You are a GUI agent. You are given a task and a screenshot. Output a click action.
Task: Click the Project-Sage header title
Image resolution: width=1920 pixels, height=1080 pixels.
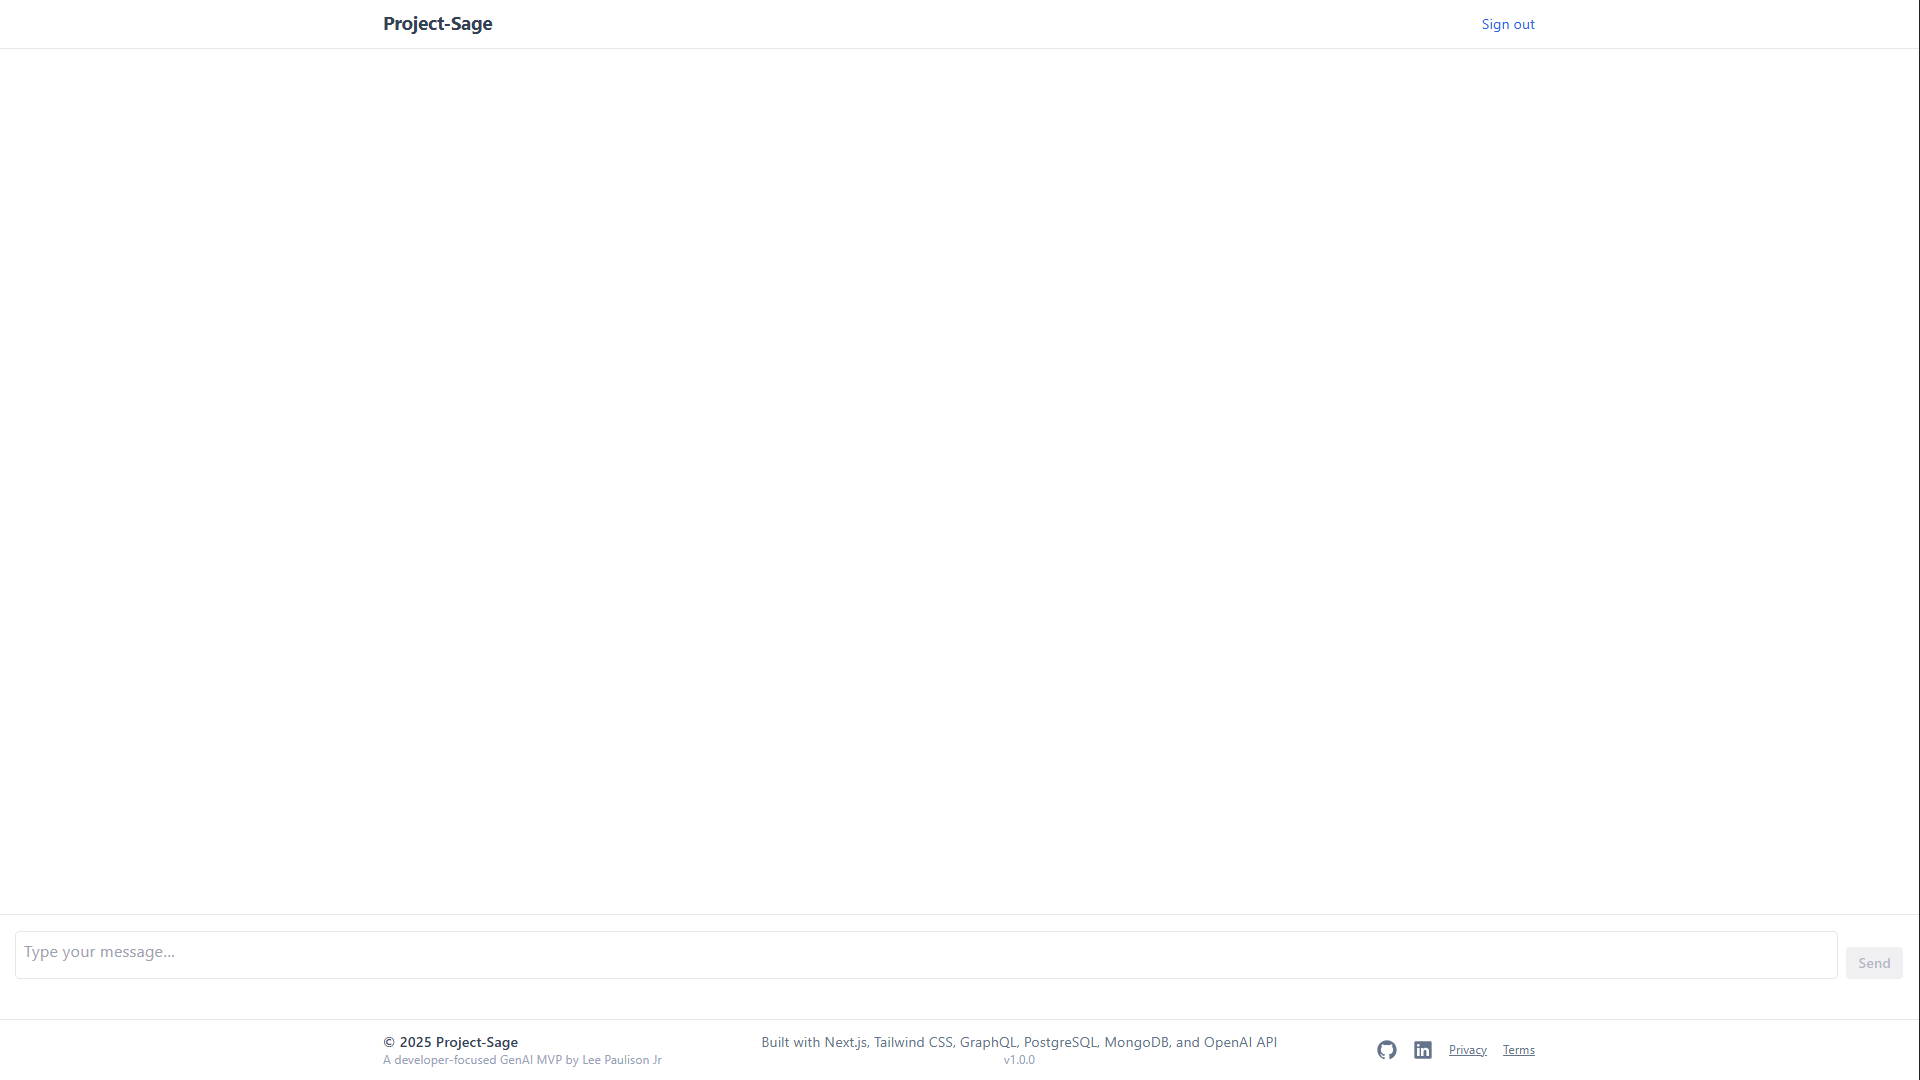[437, 24]
